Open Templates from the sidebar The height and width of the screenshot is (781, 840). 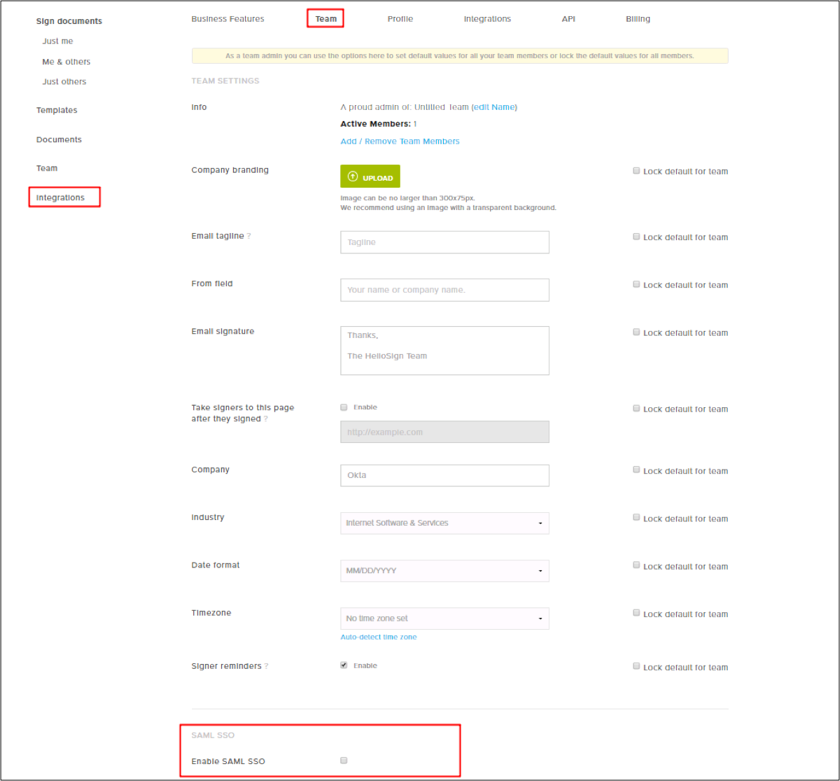[x=57, y=110]
